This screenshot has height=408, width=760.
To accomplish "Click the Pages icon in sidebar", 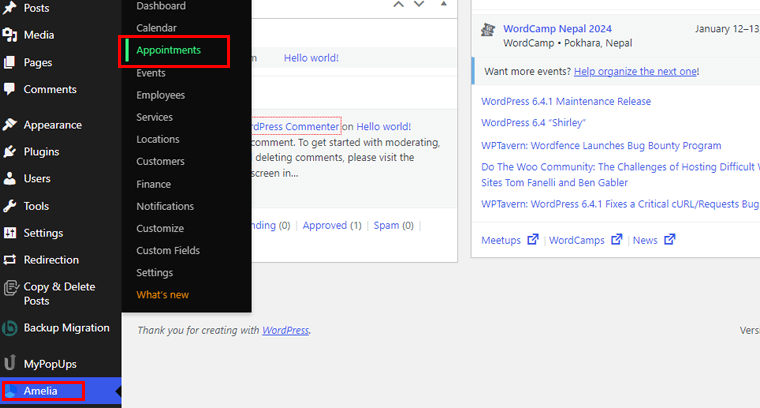I will point(10,63).
